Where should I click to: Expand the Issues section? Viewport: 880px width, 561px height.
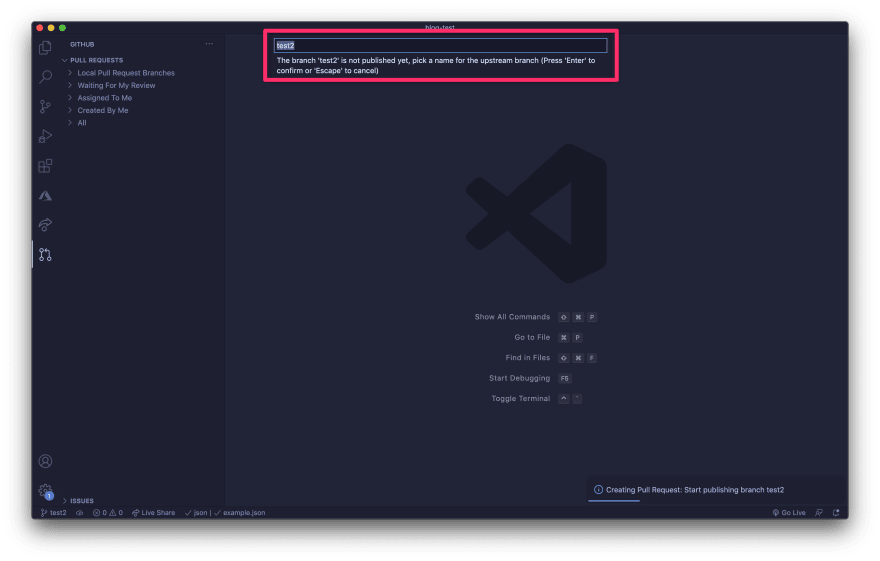(82, 501)
